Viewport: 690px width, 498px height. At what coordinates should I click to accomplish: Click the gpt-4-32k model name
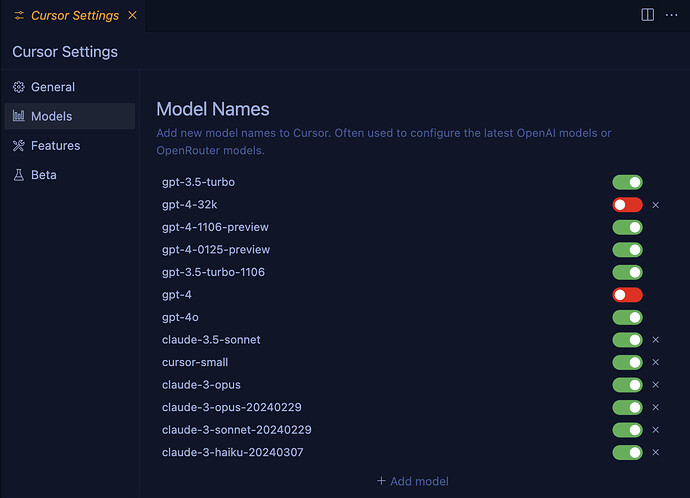click(190, 205)
